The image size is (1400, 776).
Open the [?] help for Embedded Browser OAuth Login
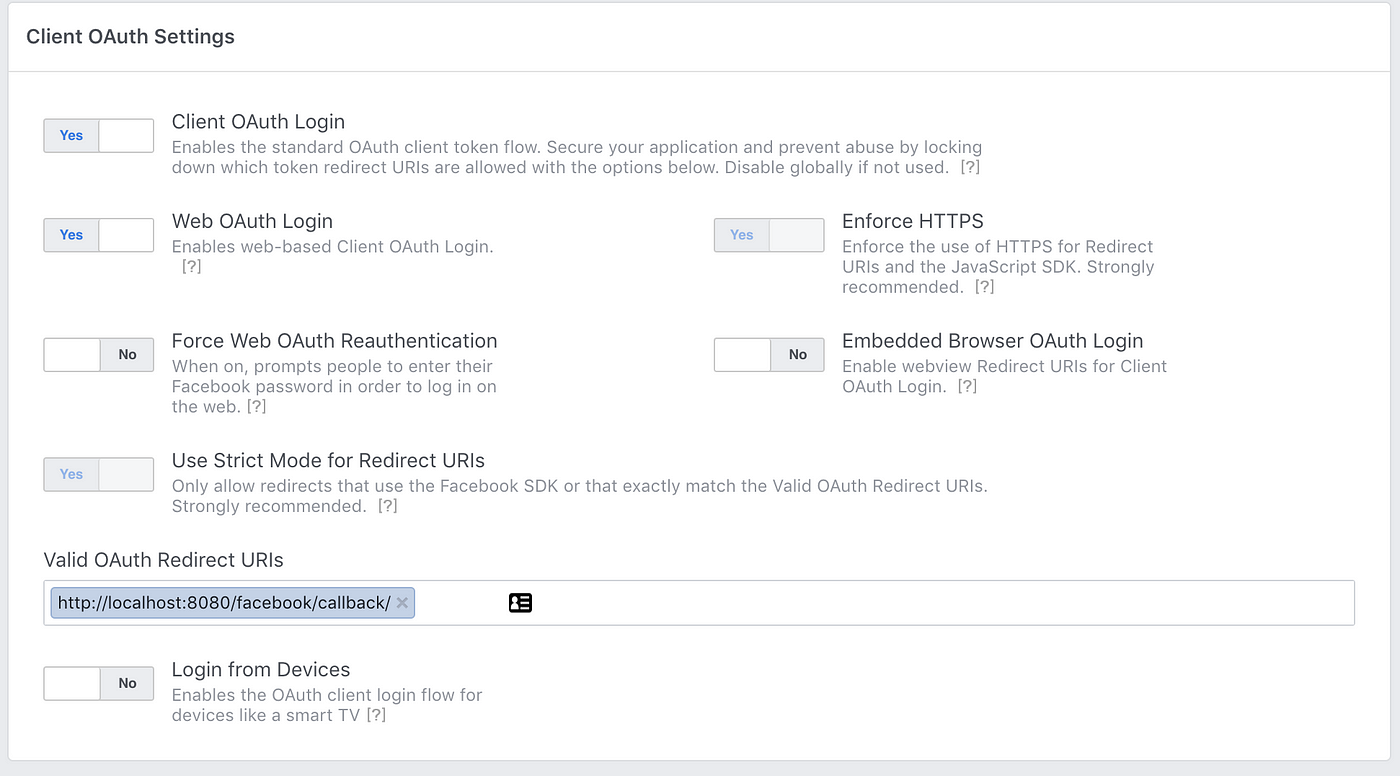[x=966, y=386]
